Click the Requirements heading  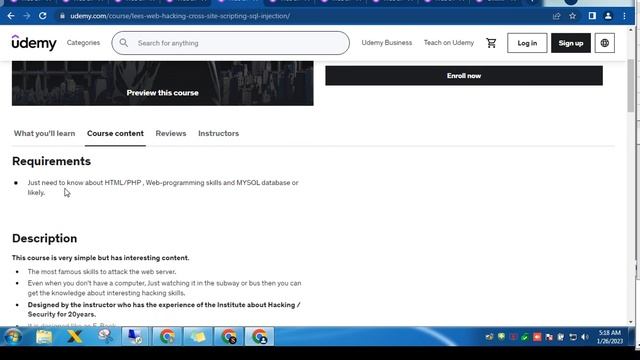tap(51, 161)
